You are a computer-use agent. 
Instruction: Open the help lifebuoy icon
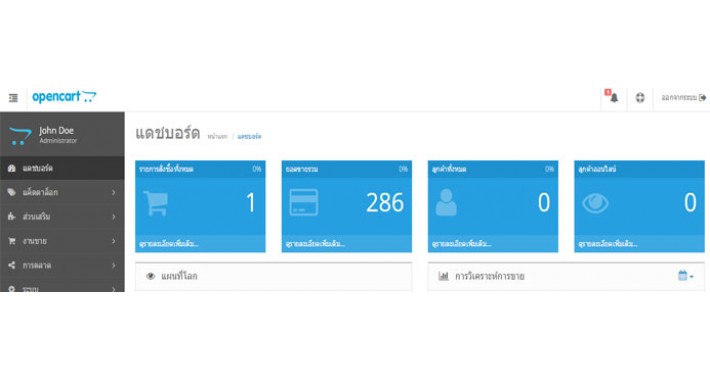pos(640,97)
